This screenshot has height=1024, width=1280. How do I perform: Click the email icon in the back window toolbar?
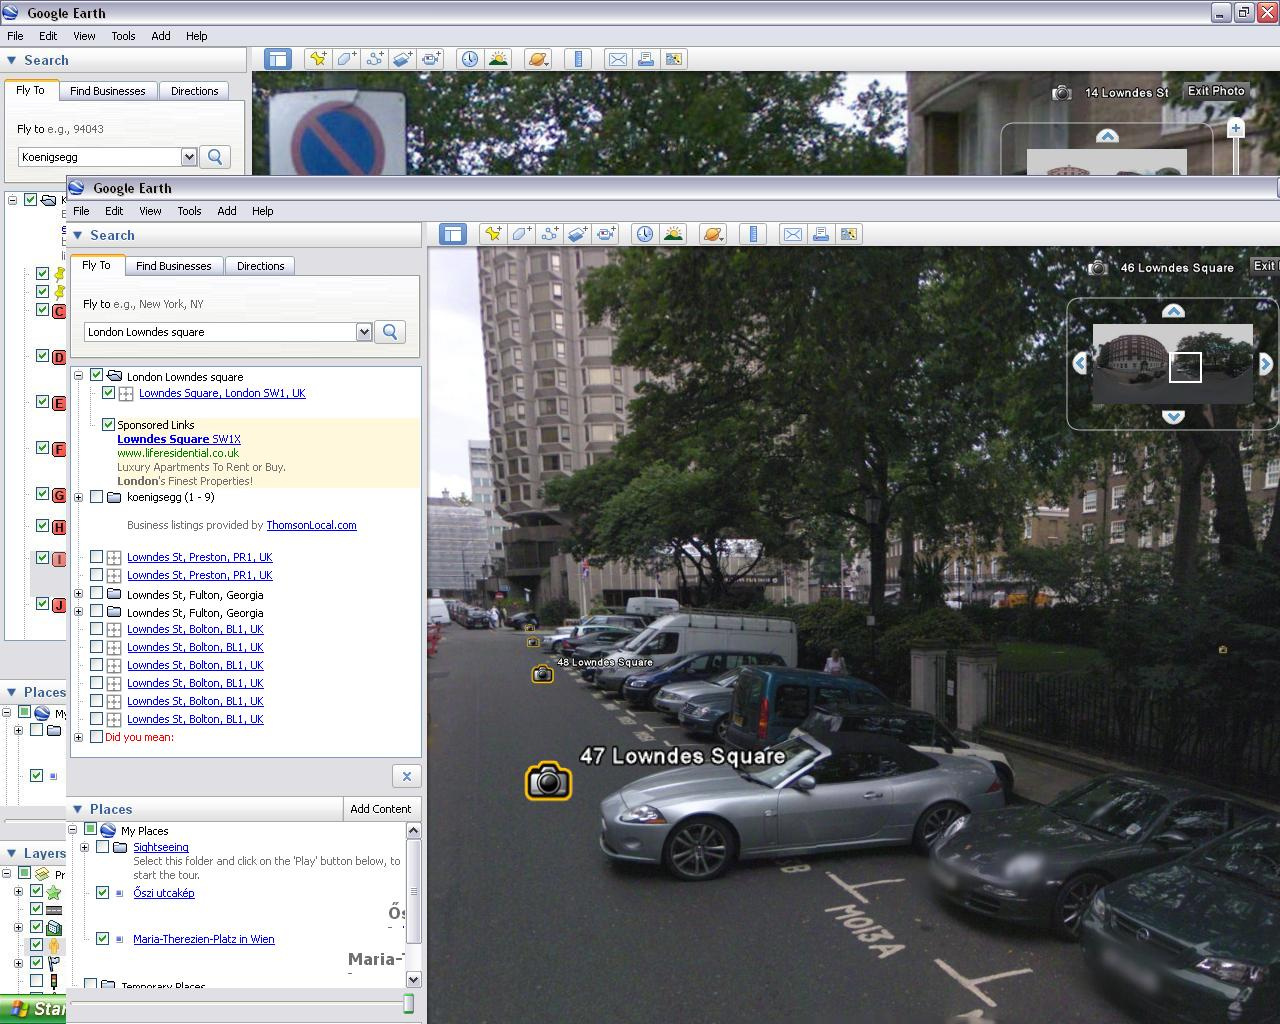[618, 59]
